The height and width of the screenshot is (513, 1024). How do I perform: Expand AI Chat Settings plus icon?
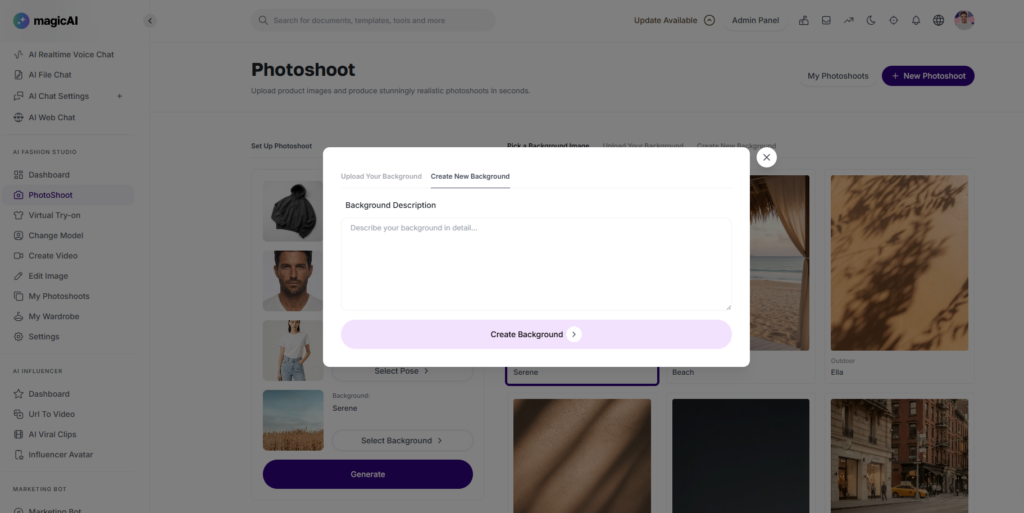tap(120, 96)
